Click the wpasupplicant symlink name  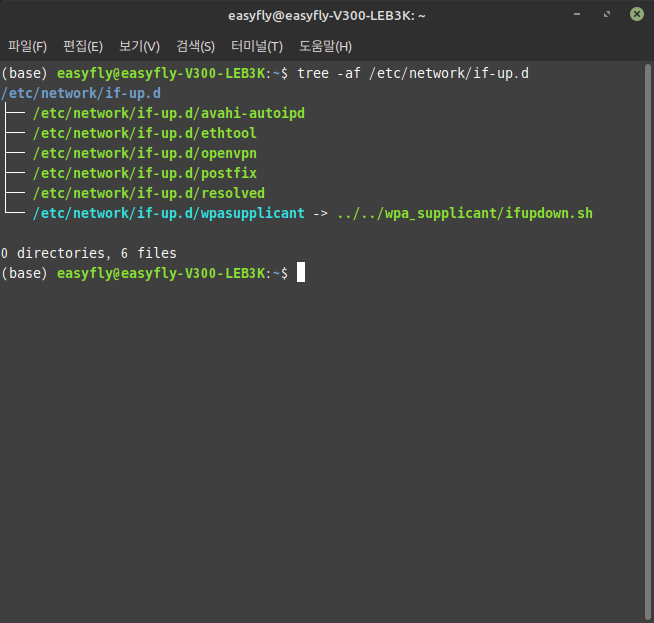pyautogui.click(x=169, y=214)
